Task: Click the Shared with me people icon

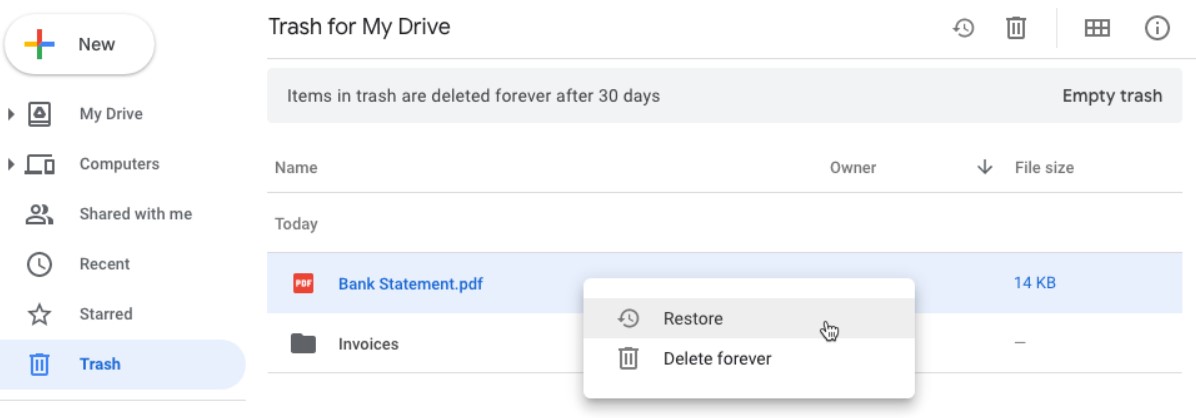Action: (x=39, y=214)
